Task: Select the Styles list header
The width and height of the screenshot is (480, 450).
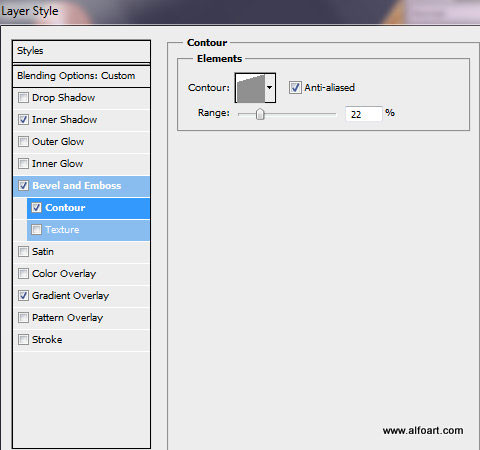Action: click(81, 51)
